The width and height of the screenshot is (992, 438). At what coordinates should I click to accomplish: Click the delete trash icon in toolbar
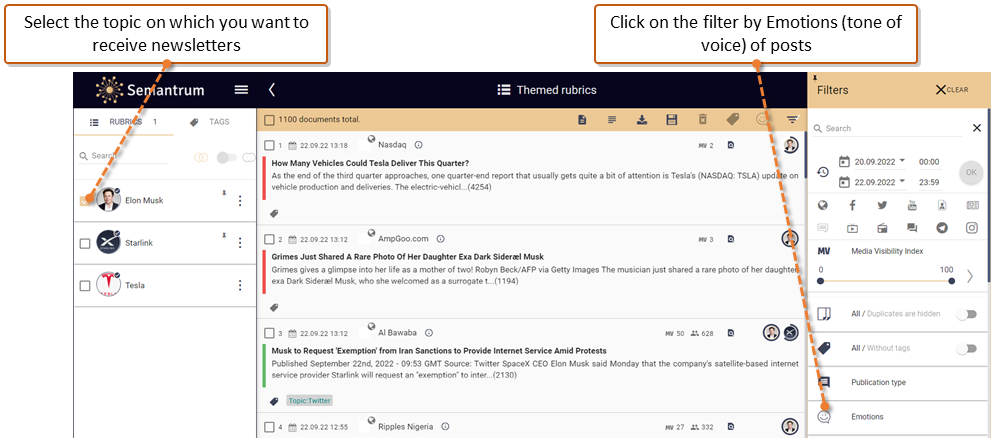[x=702, y=119]
